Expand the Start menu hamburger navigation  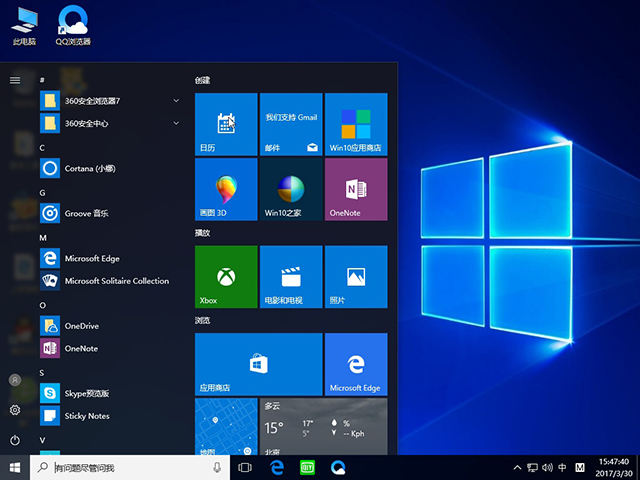[15, 80]
